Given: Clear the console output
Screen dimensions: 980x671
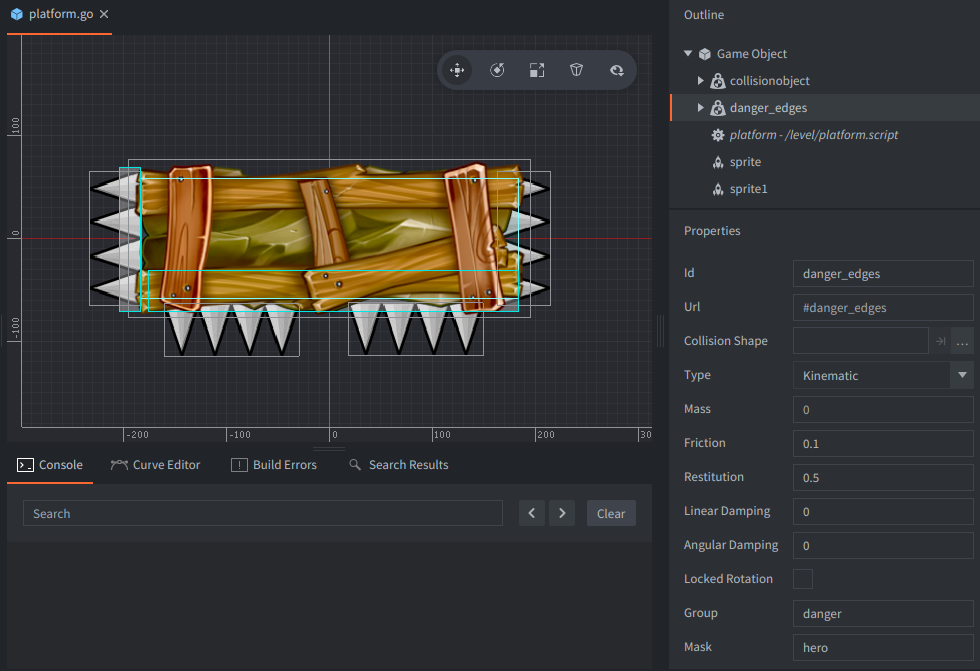Looking at the screenshot, I should pyautogui.click(x=610, y=514).
